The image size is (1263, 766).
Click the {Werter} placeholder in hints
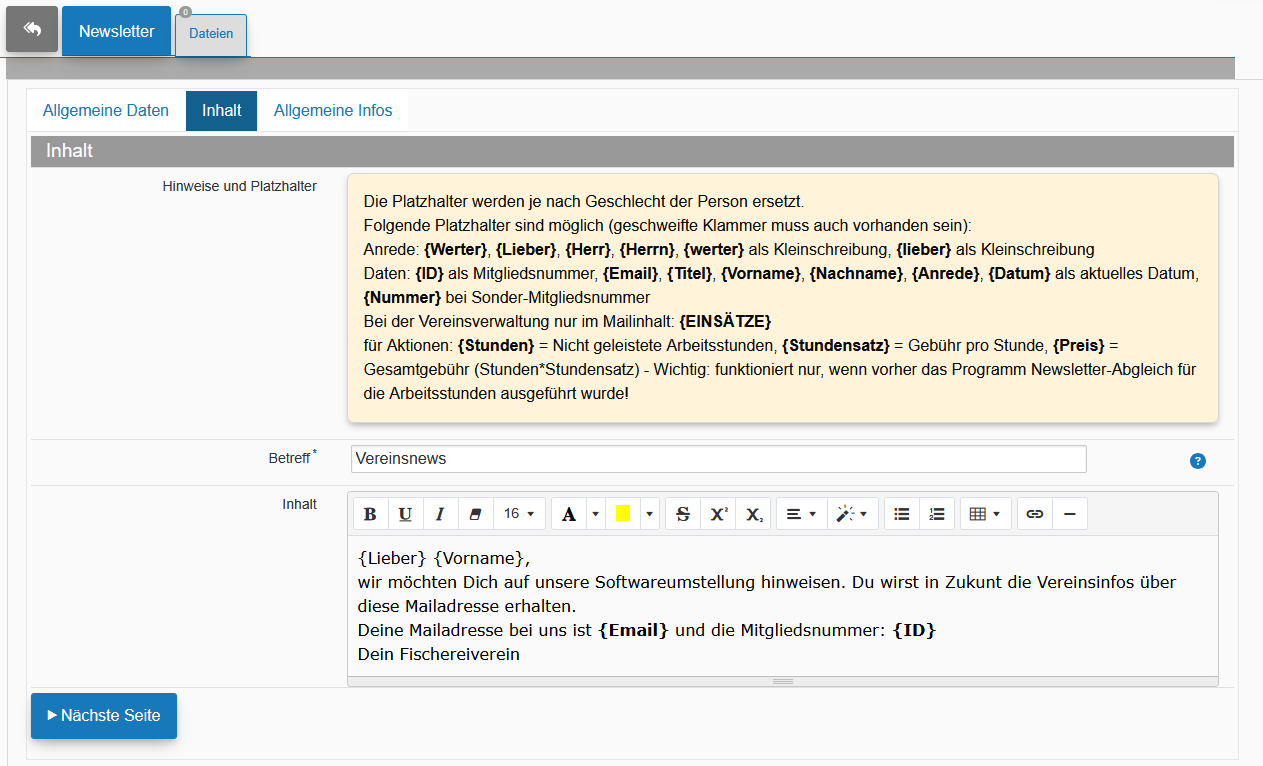(456, 249)
